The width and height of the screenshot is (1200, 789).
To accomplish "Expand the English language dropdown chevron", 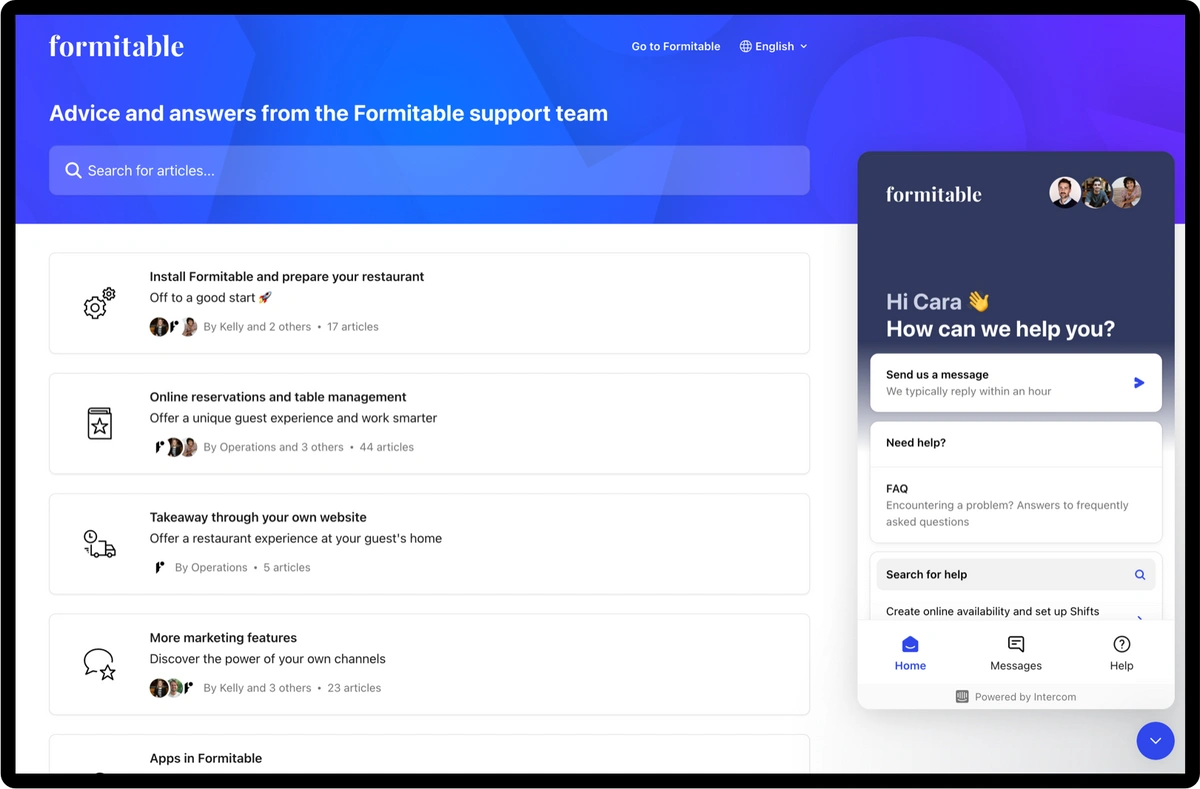I will point(804,46).
